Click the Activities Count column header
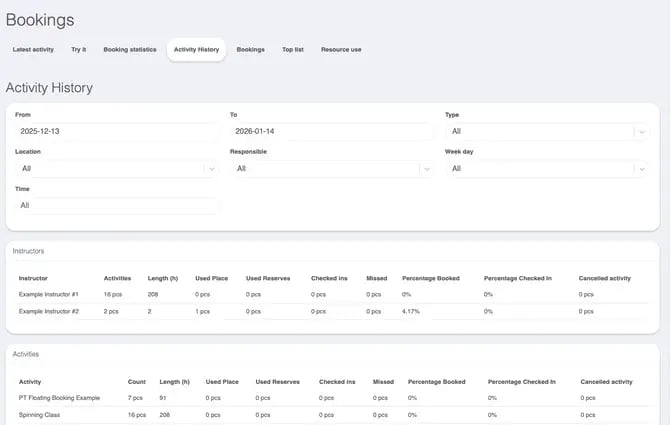670x425 pixels. pos(137,381)
